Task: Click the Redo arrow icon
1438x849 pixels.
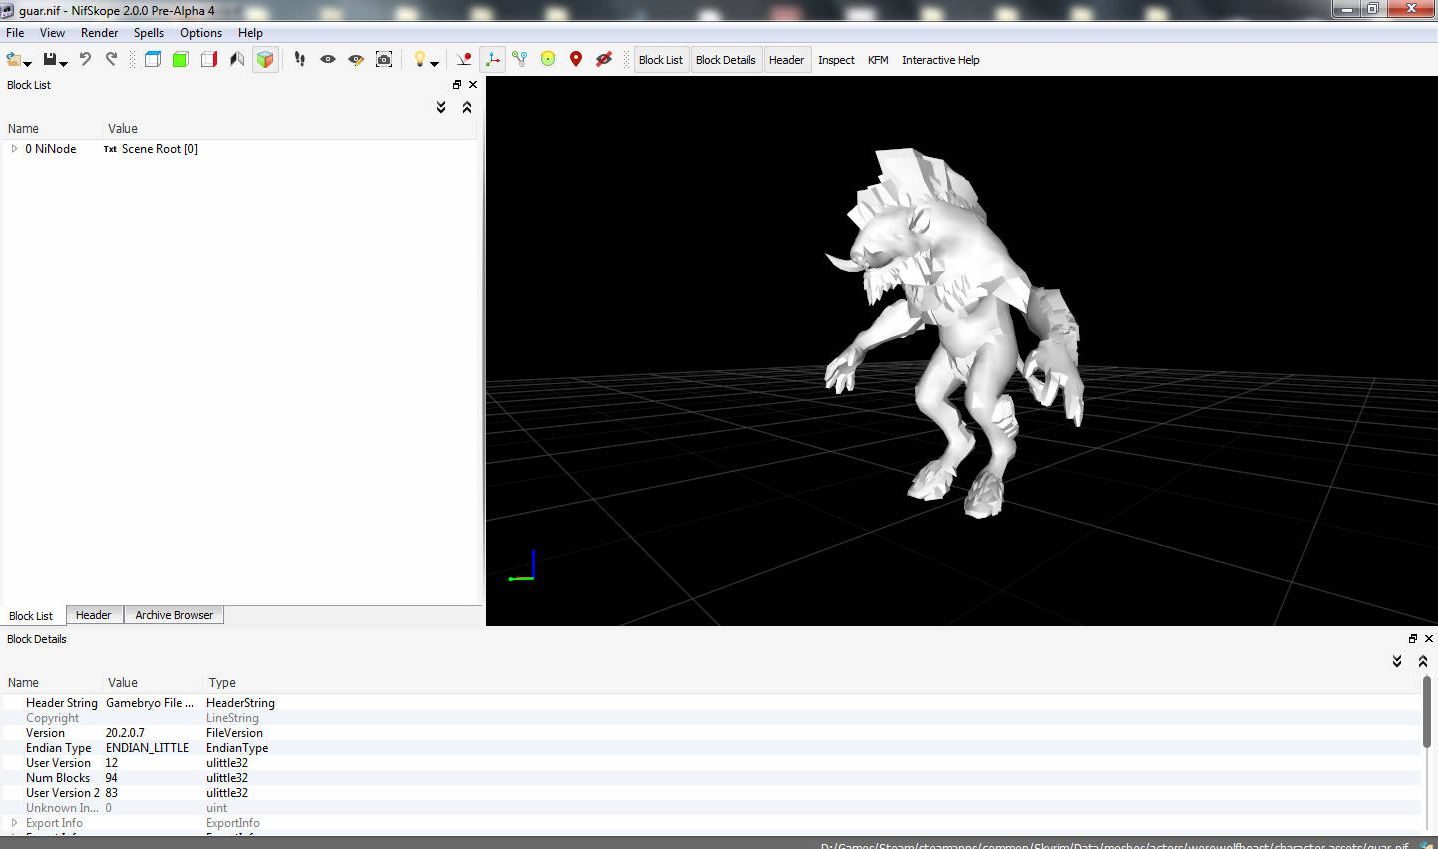Action: coord(111,59)
